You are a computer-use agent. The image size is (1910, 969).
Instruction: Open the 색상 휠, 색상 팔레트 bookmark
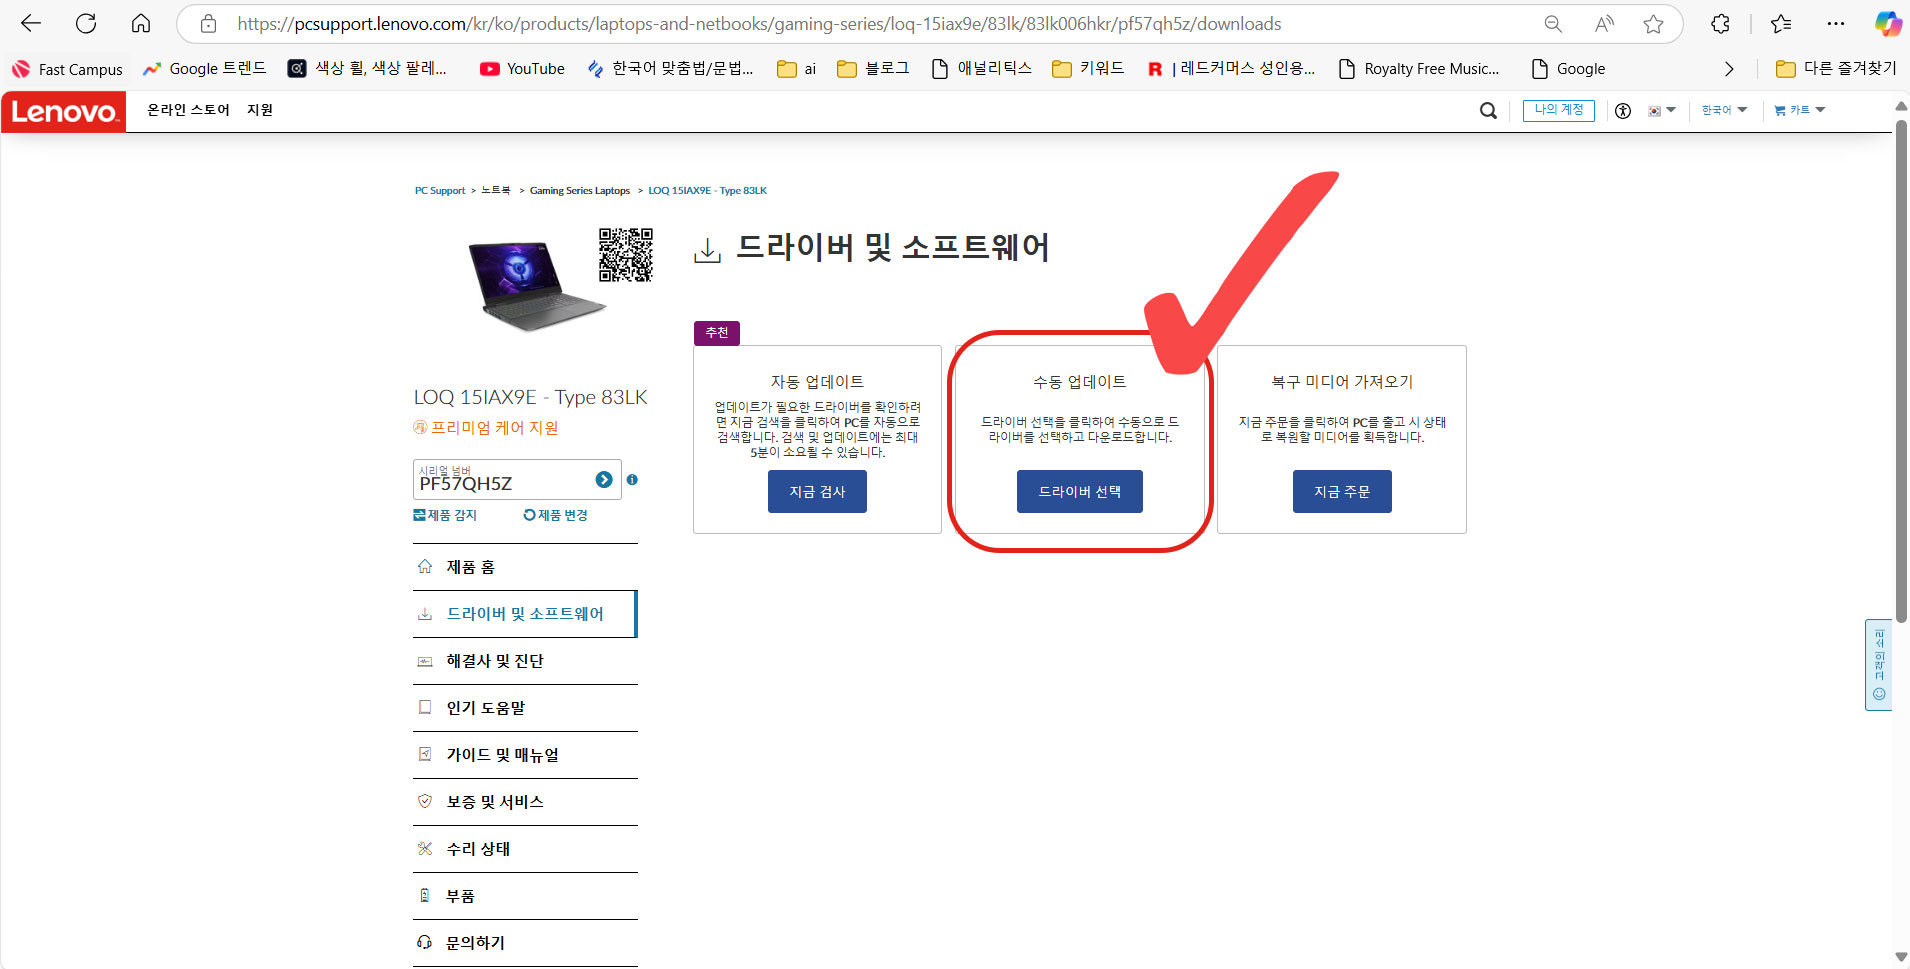(367, 69)
